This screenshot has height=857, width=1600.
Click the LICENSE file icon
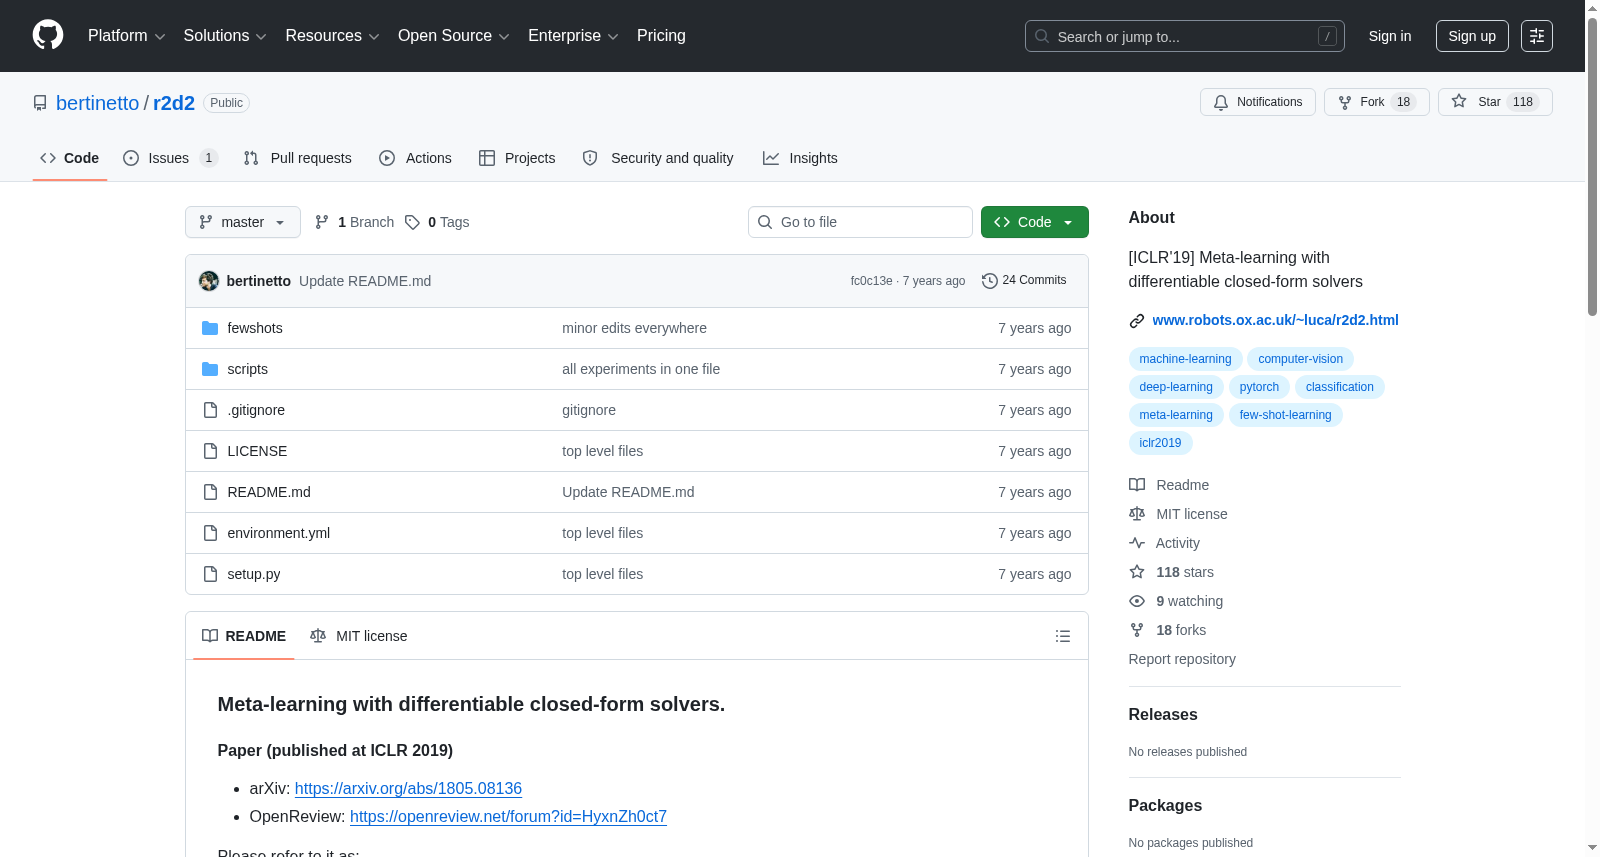pos(210,451)
